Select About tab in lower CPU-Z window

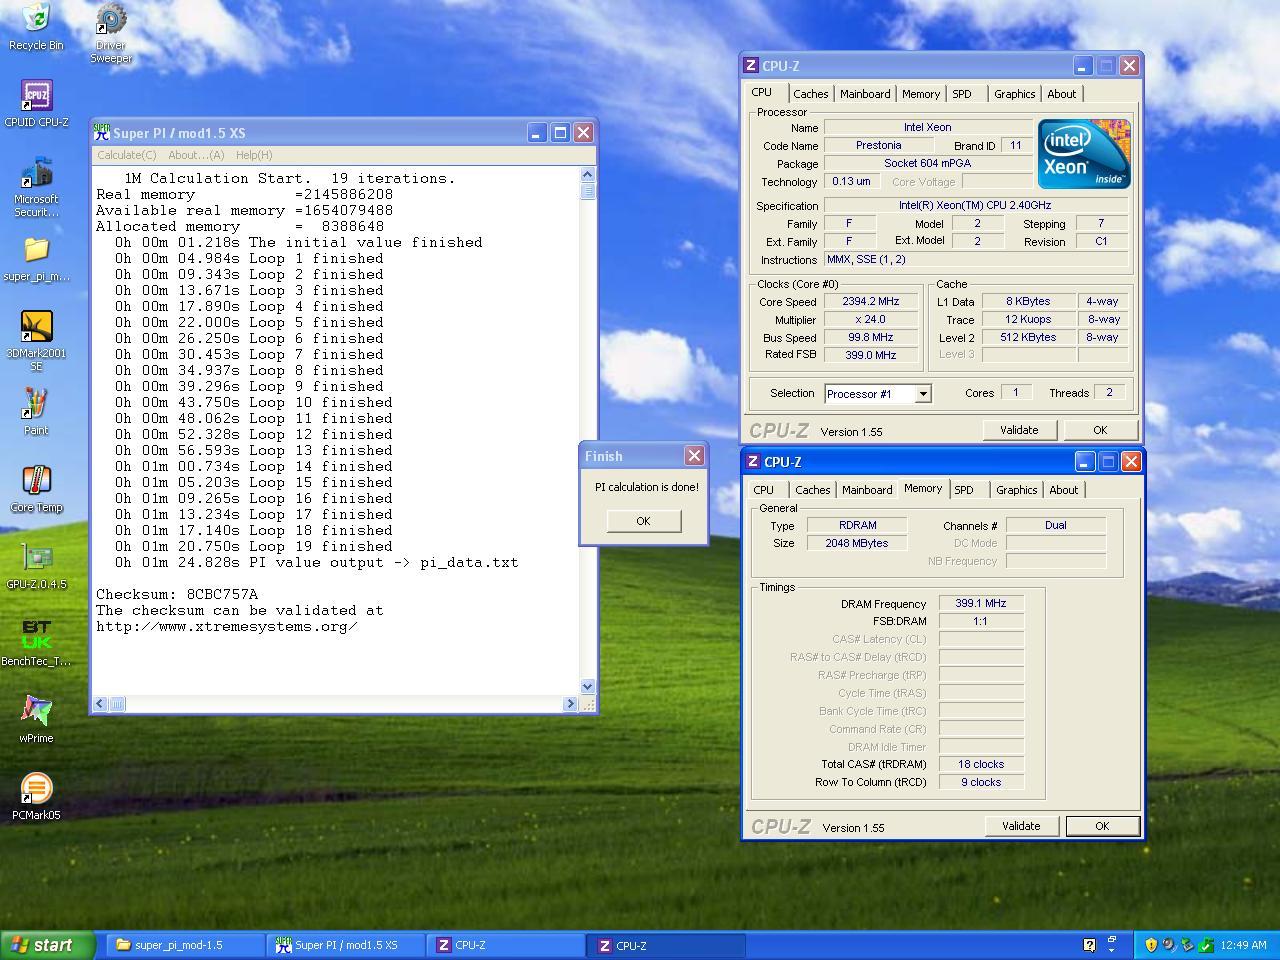(x=1064, y=490)
